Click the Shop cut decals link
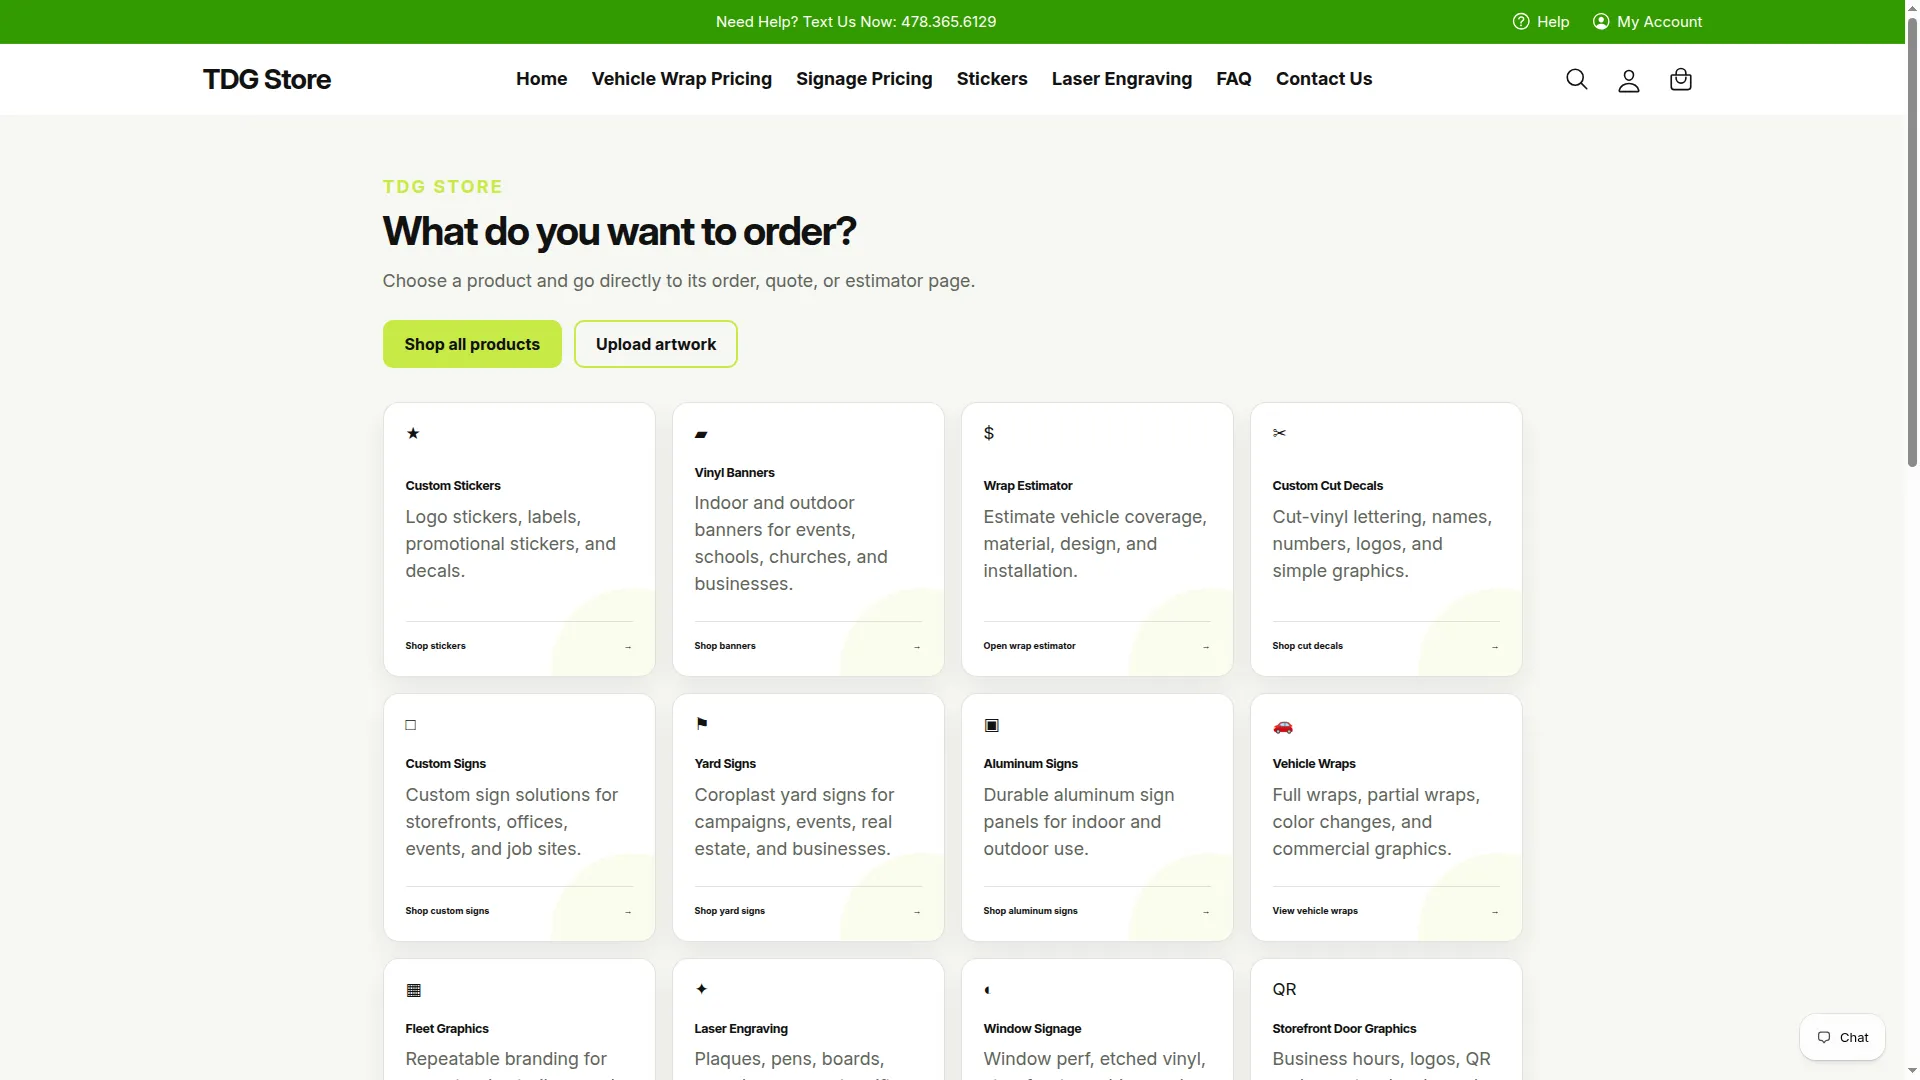 pyautogui.click(x=1307, y=646)
